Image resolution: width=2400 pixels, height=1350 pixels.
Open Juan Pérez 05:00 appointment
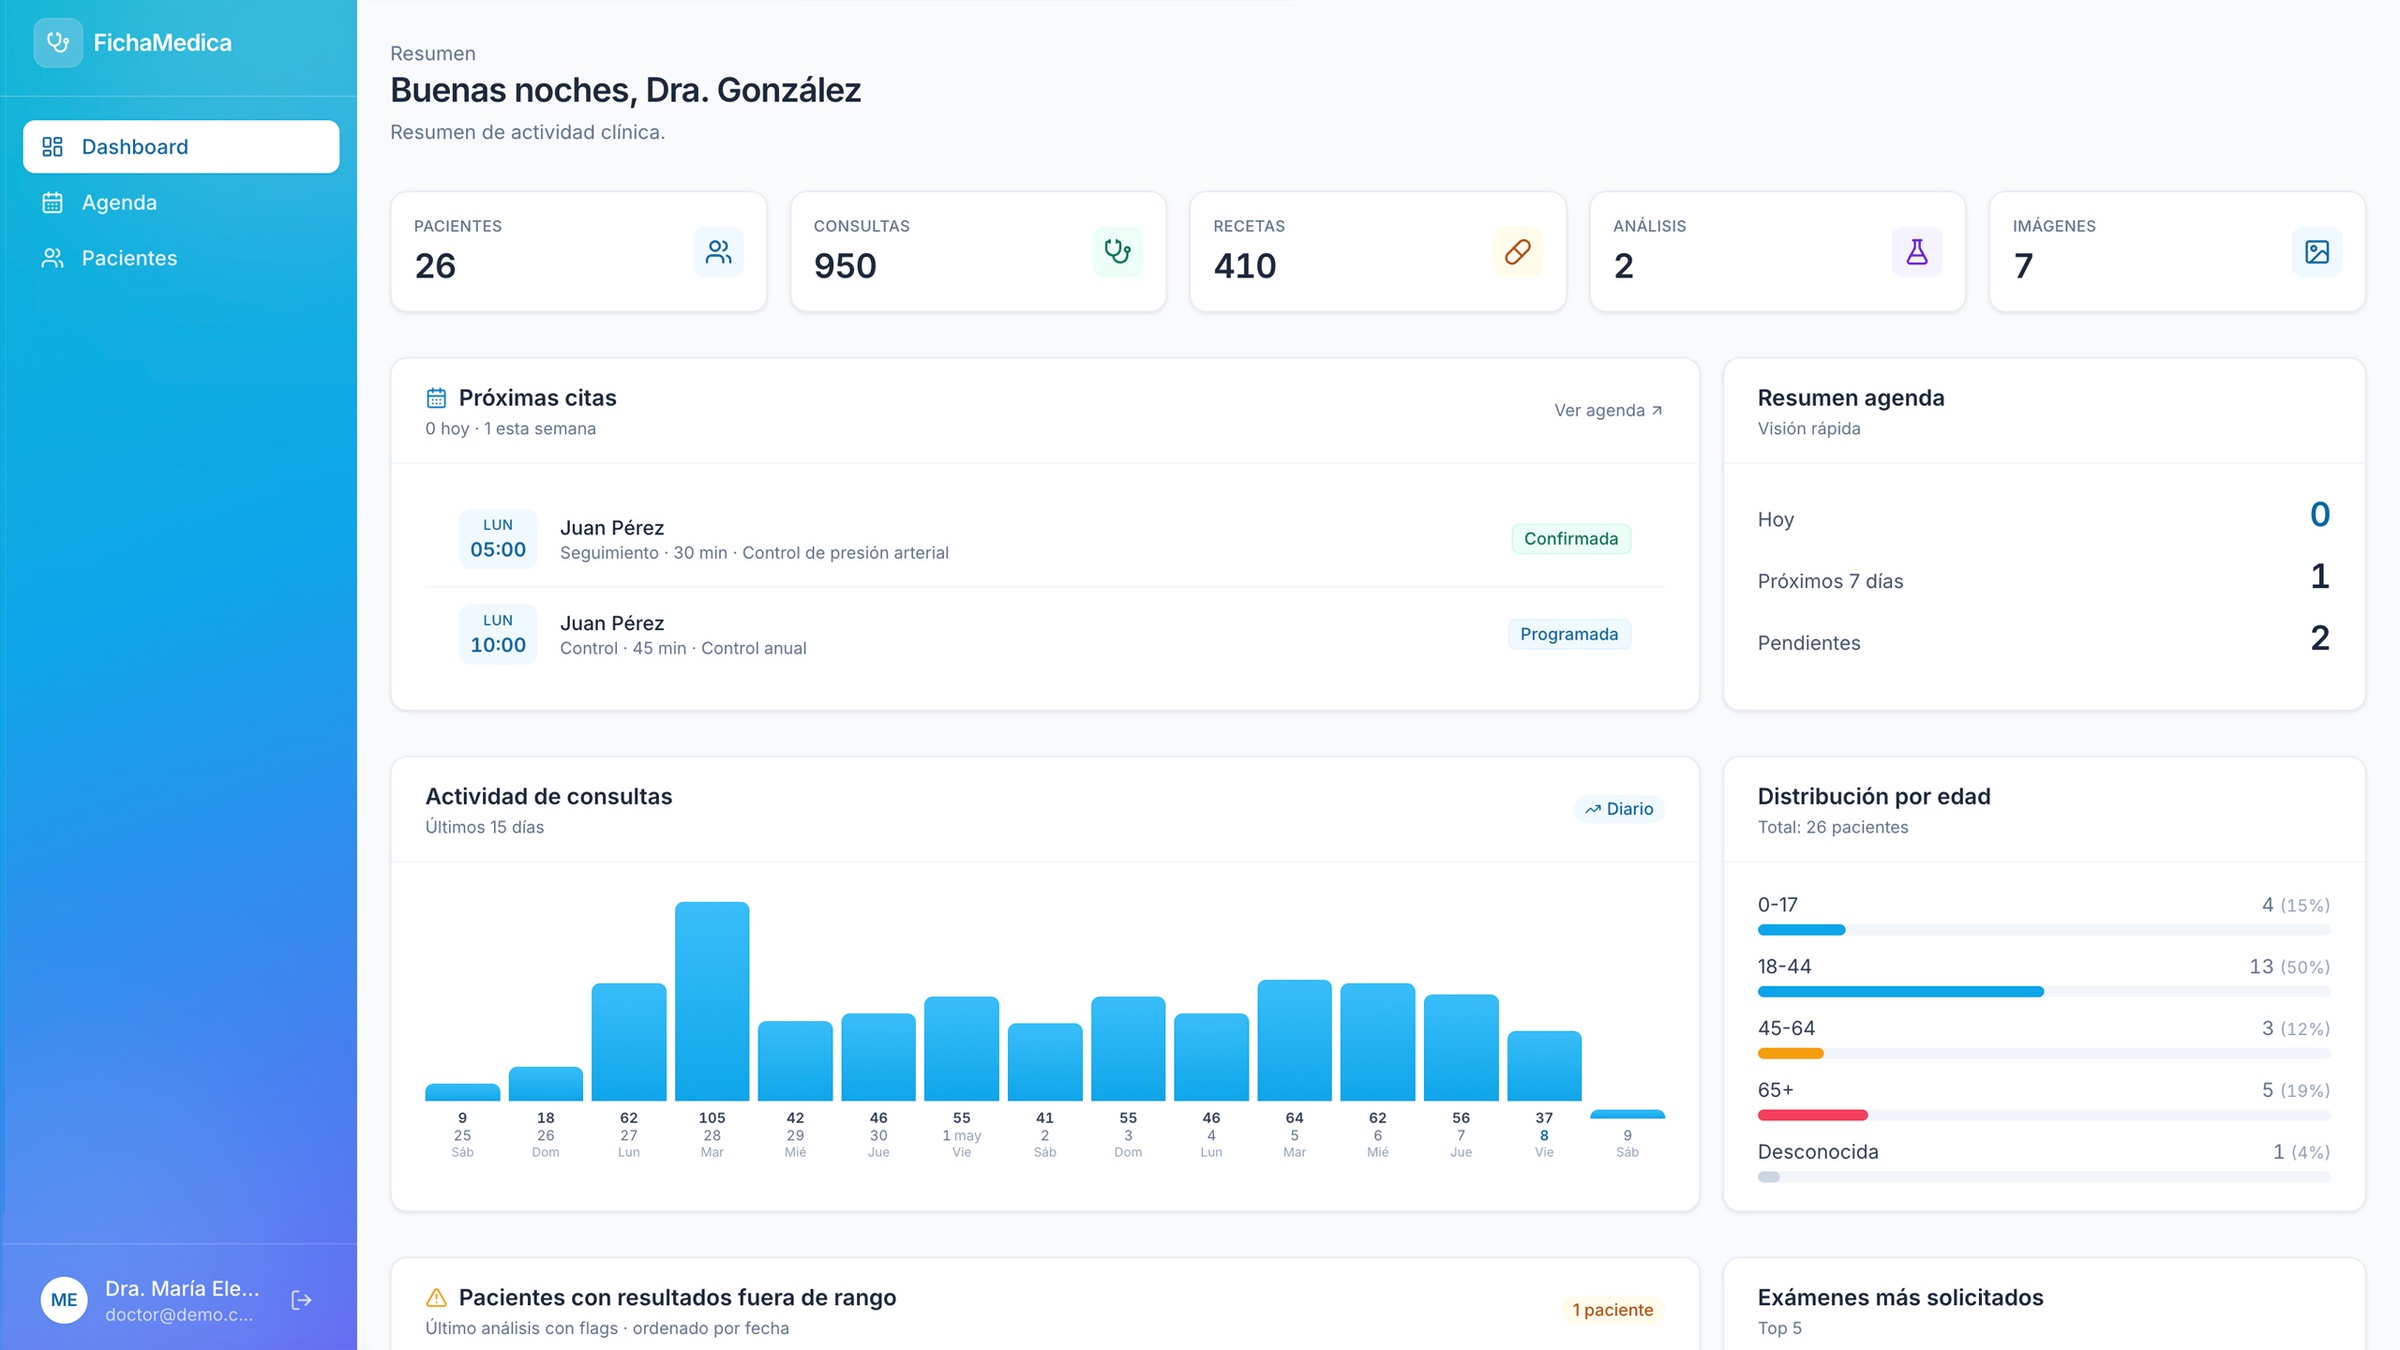tap(1045, 539)
